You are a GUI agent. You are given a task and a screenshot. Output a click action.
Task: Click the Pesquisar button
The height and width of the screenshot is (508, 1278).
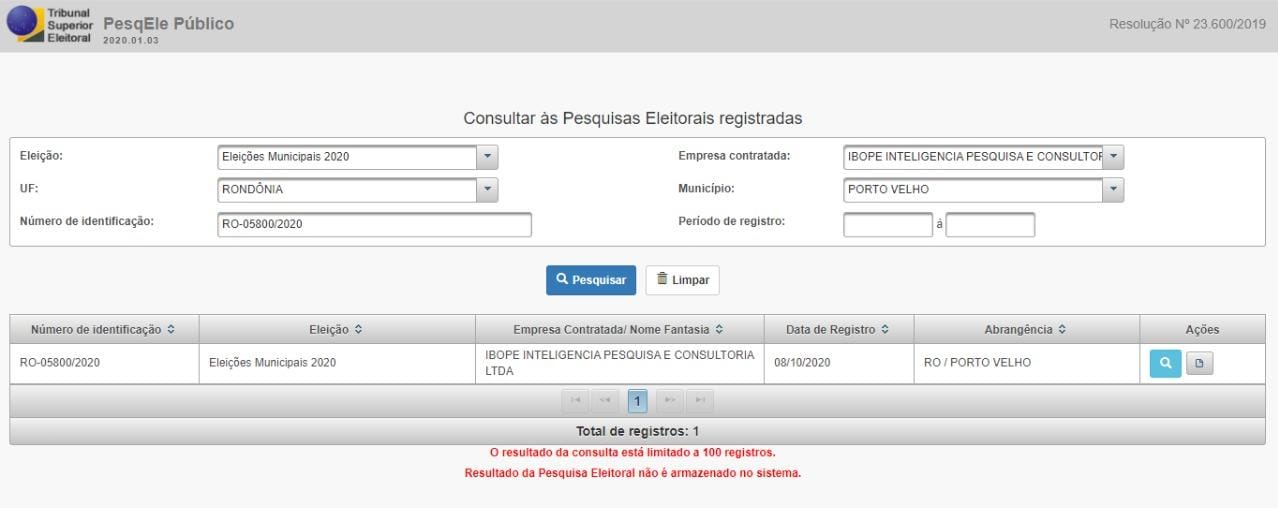(x=590, y=280)
